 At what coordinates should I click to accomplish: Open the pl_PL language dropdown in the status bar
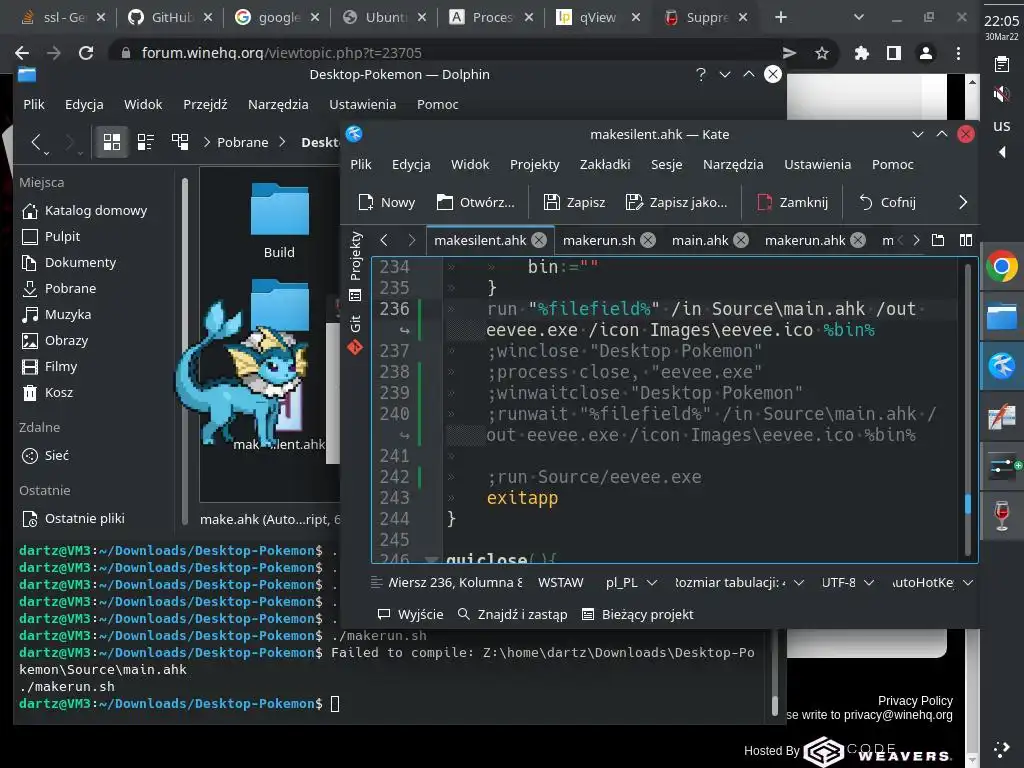[631, 583]
